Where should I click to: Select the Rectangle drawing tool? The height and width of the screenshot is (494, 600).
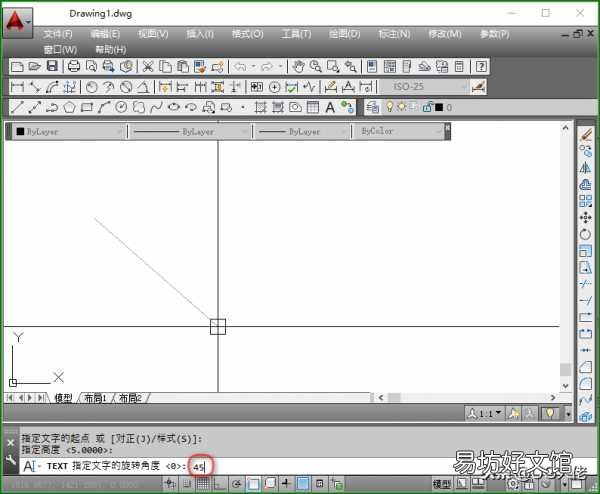pyautogui.click(x=87, y=108)
